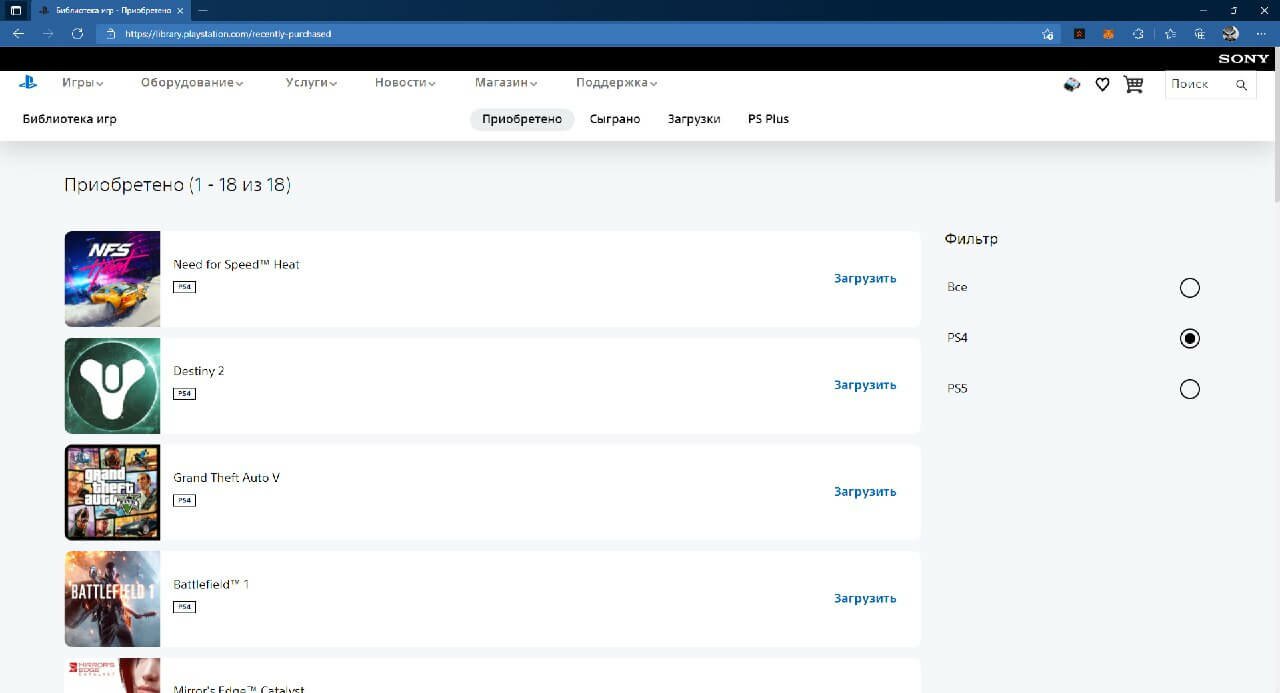Expand the Поддержка menu
Viewport: 1280px width, 693px height.
coord(617,83)
